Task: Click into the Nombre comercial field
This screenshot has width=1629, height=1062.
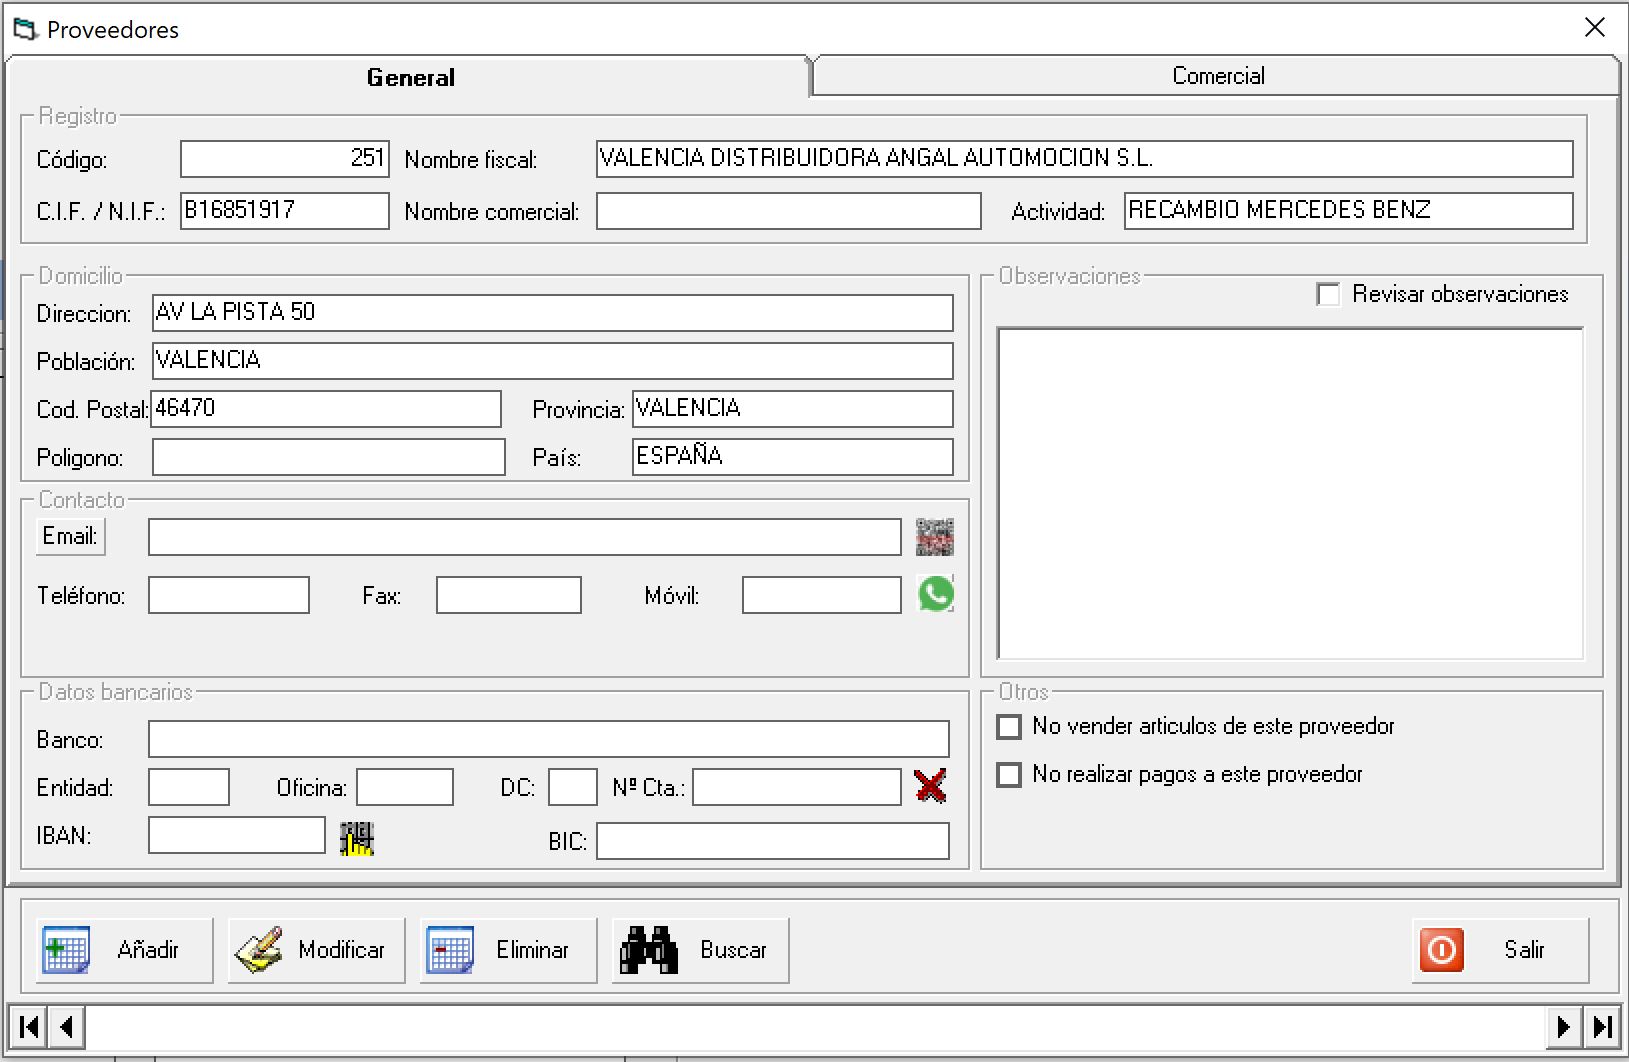Action: [788, 211]
